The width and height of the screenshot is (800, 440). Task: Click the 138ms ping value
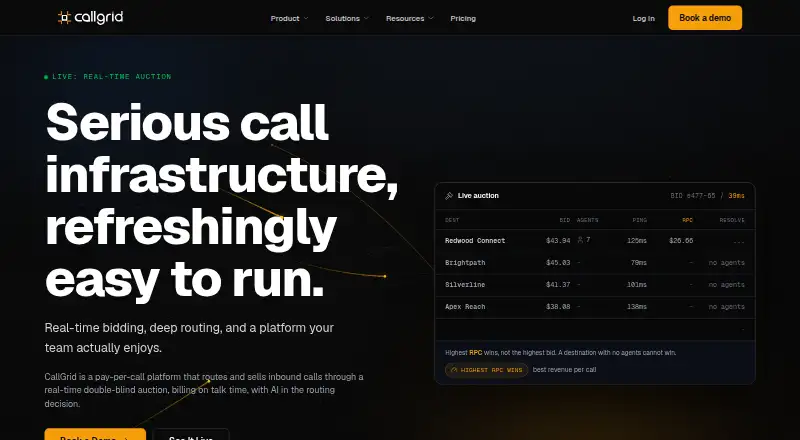637,307
